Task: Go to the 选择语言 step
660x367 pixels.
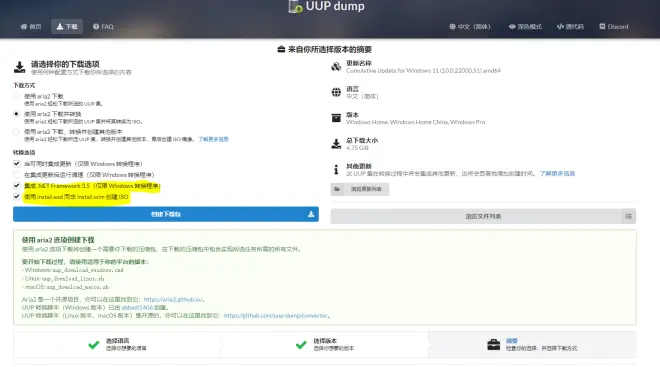Action: [117, 344]
